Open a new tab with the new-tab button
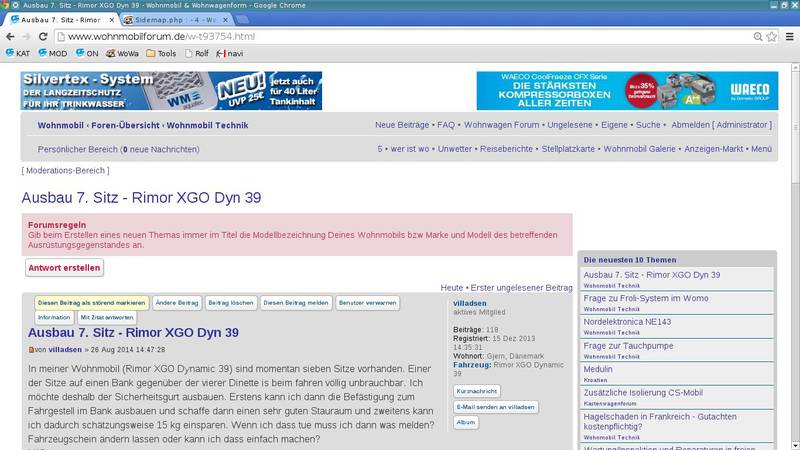Image resolution: width=800 pixels, height=450 pixels. click(242, 20)
